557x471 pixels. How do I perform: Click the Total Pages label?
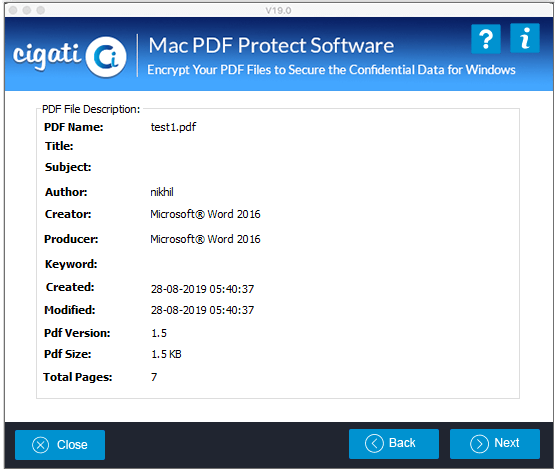tap(77, 377)
